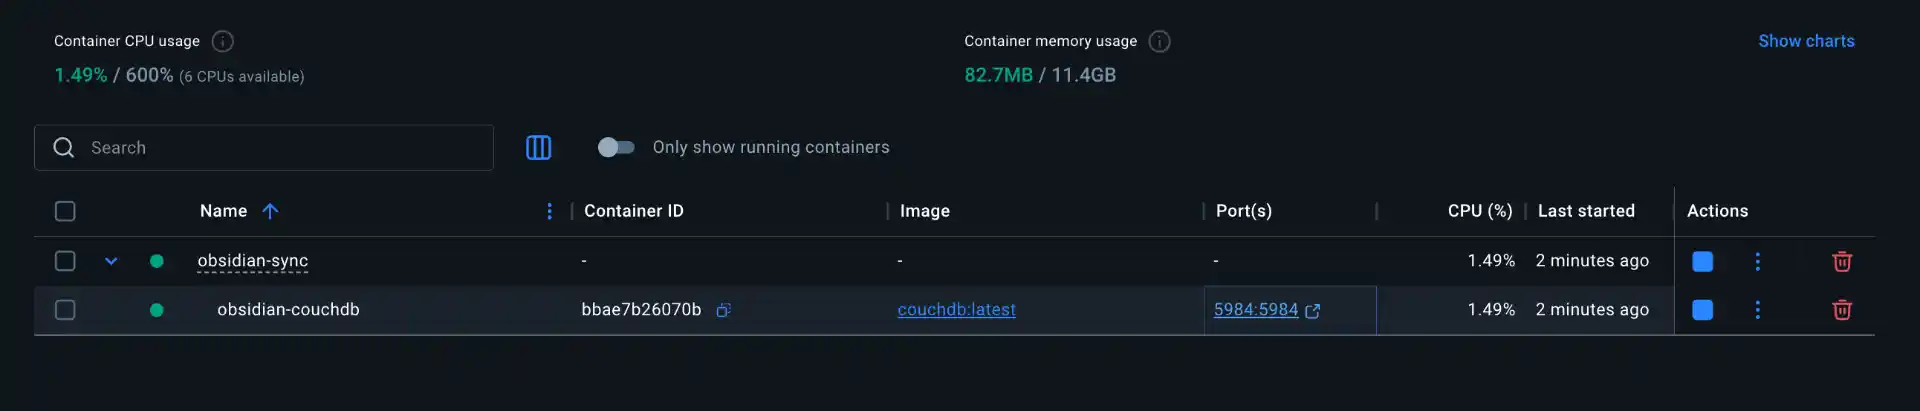
Task: Open more actions for obsidian-sync
Action: [1757, 261]
